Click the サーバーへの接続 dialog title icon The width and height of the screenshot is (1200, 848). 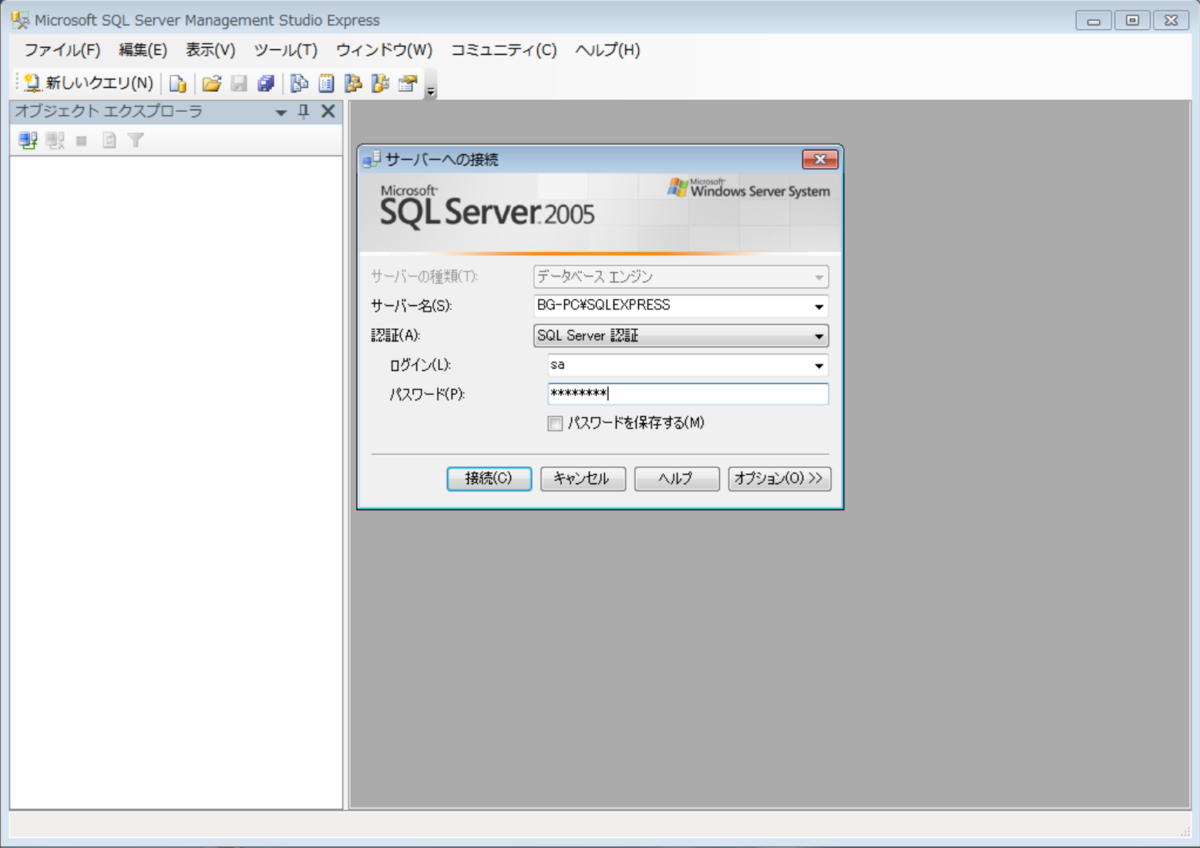(372, 159)
